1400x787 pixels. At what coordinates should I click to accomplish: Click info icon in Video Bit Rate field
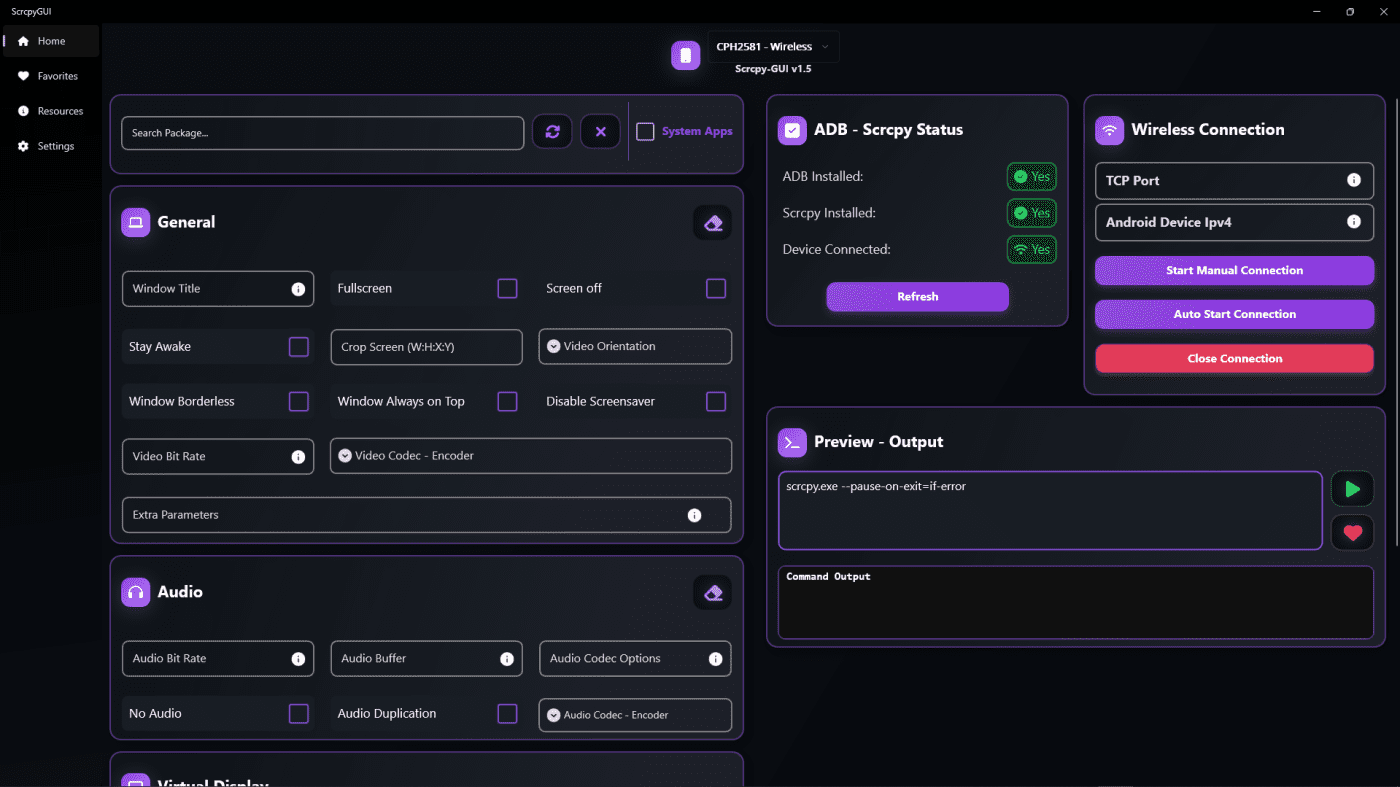coord(298,457)
